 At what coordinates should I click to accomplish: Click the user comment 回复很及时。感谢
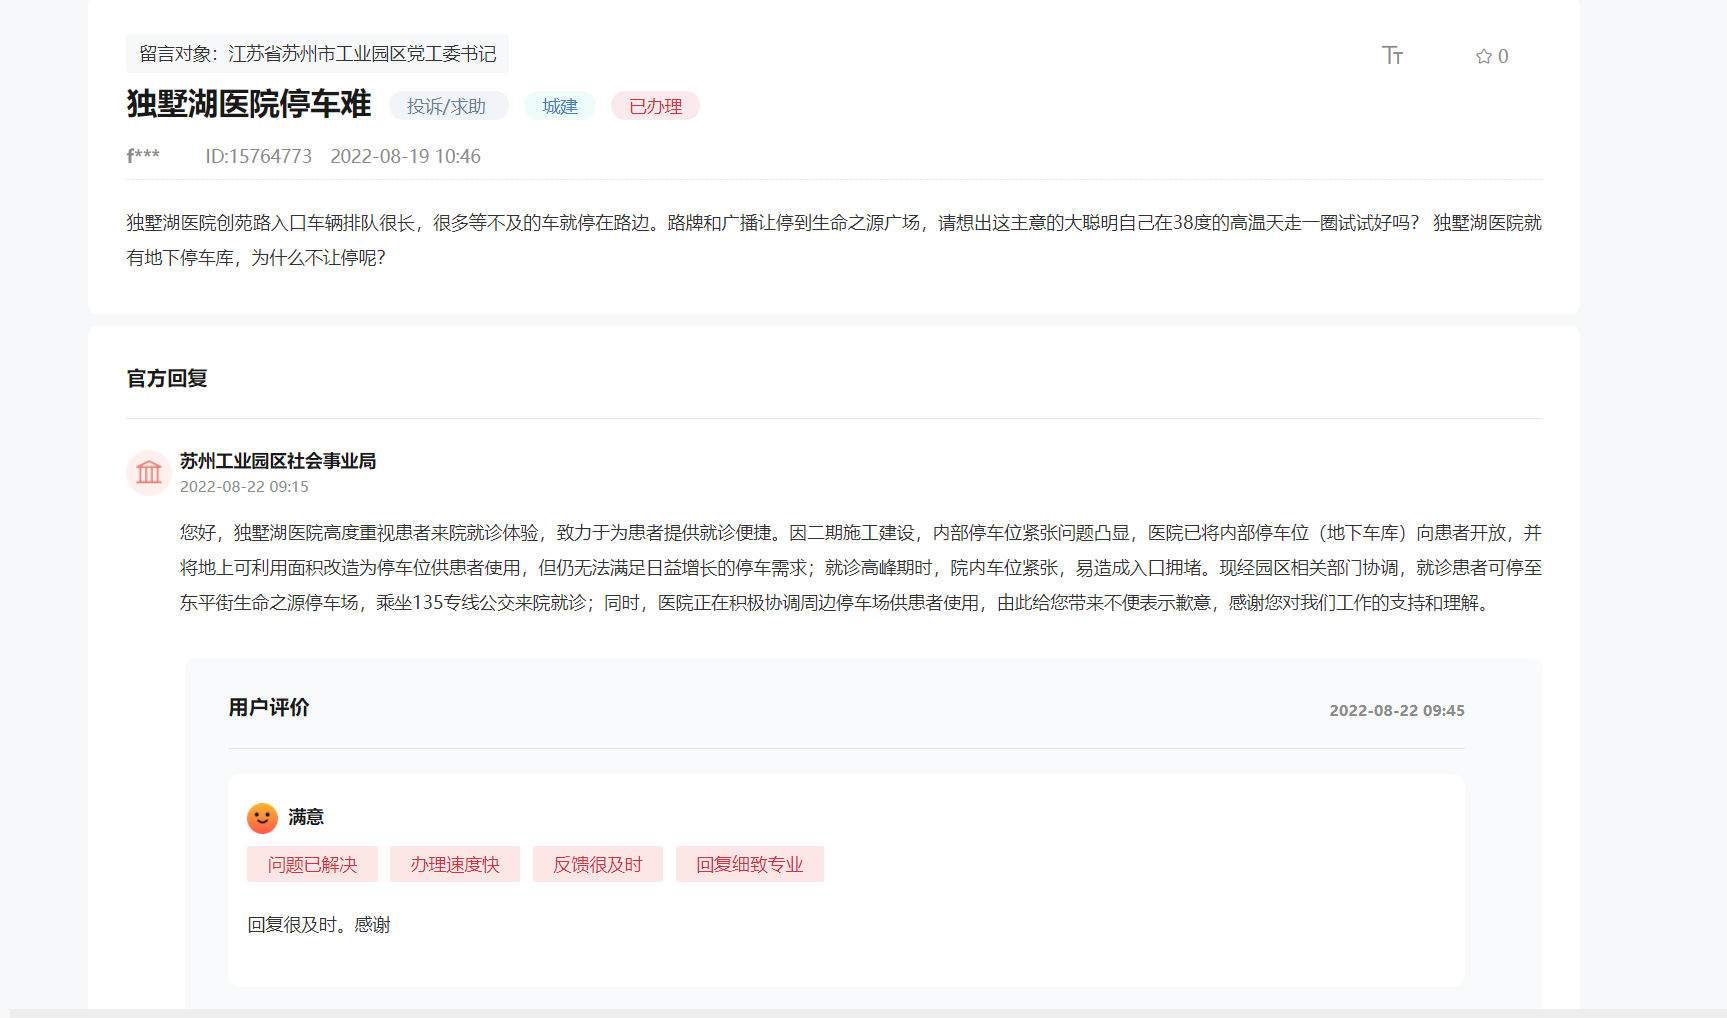(x=319, y=925)
